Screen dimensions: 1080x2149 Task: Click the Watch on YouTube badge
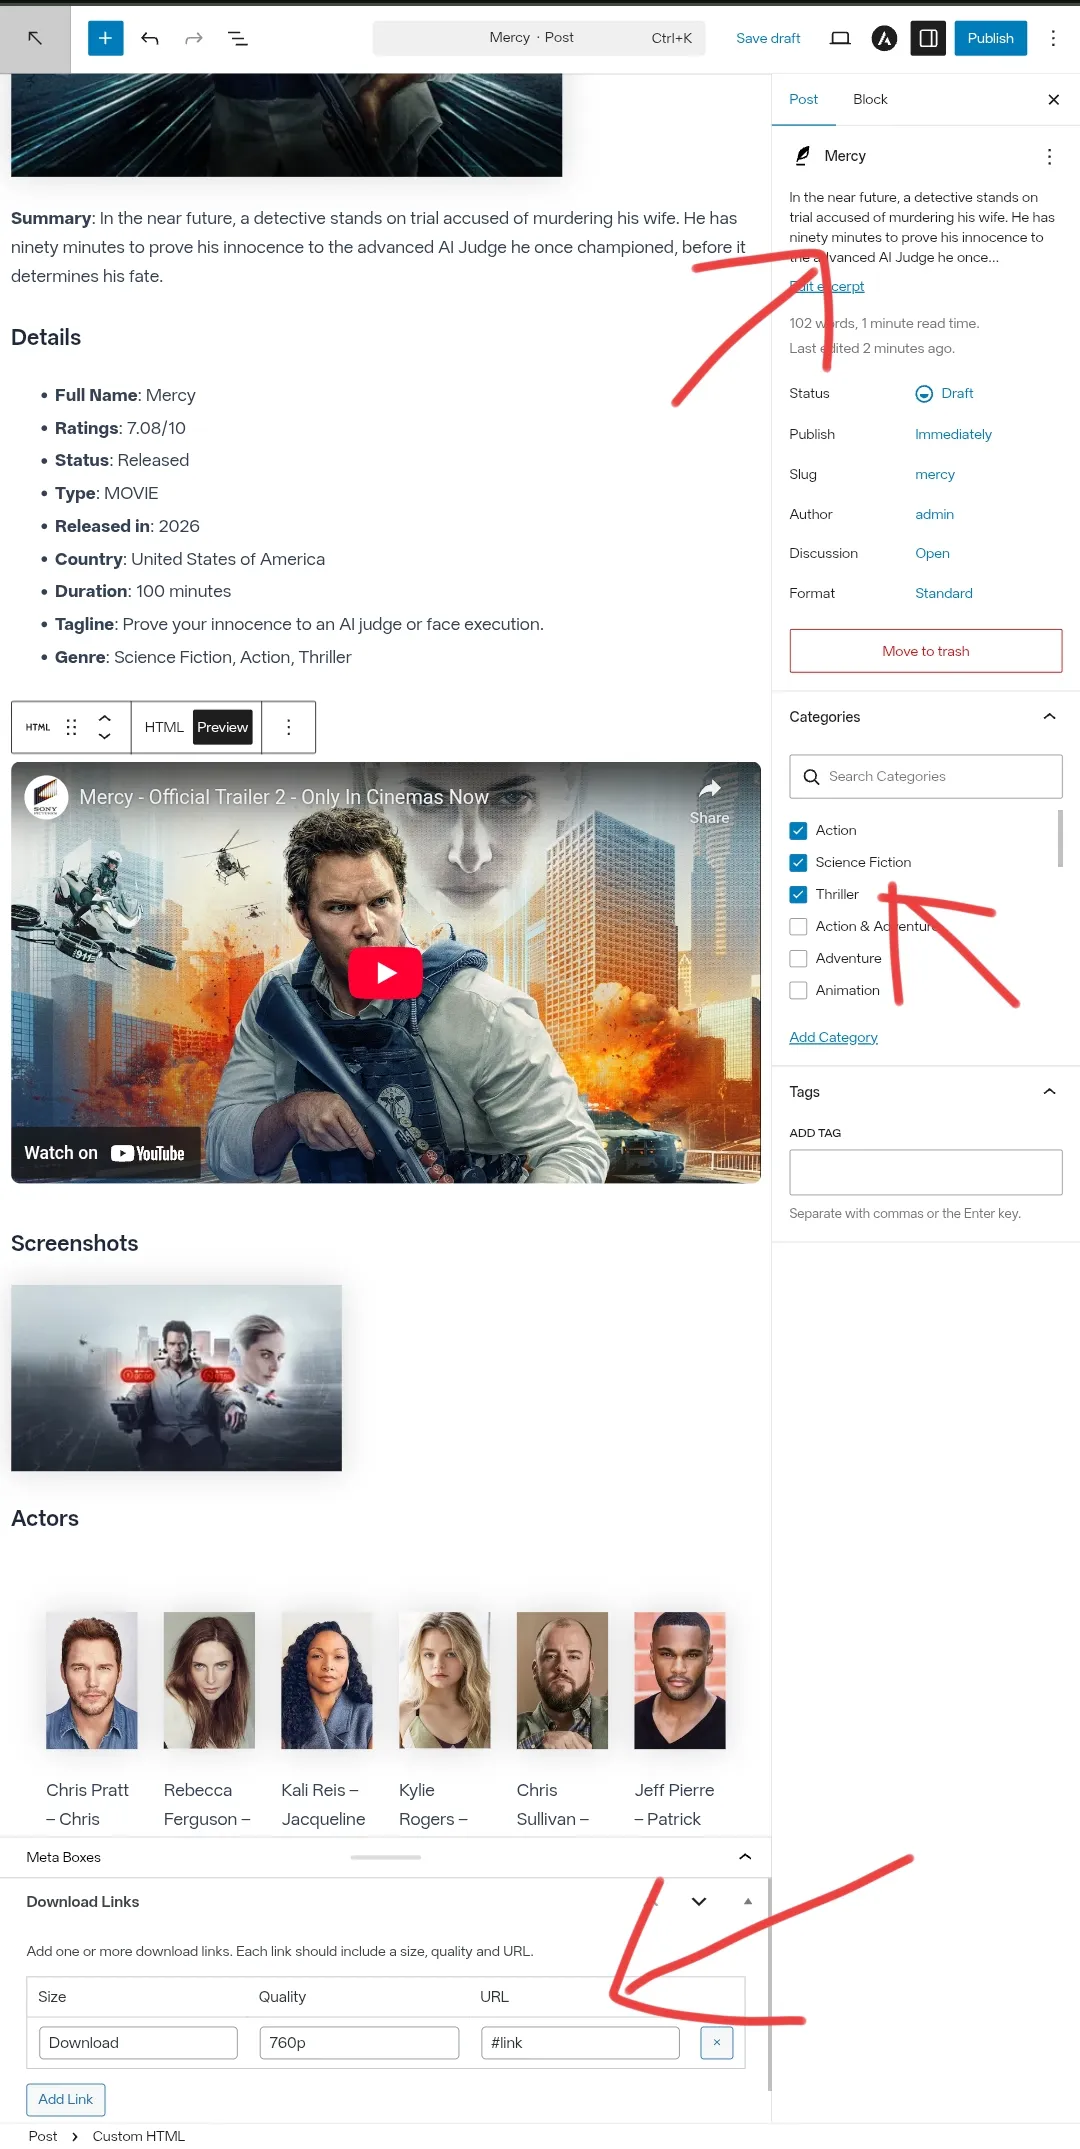pyautogui.click(x=105, y=1153)
